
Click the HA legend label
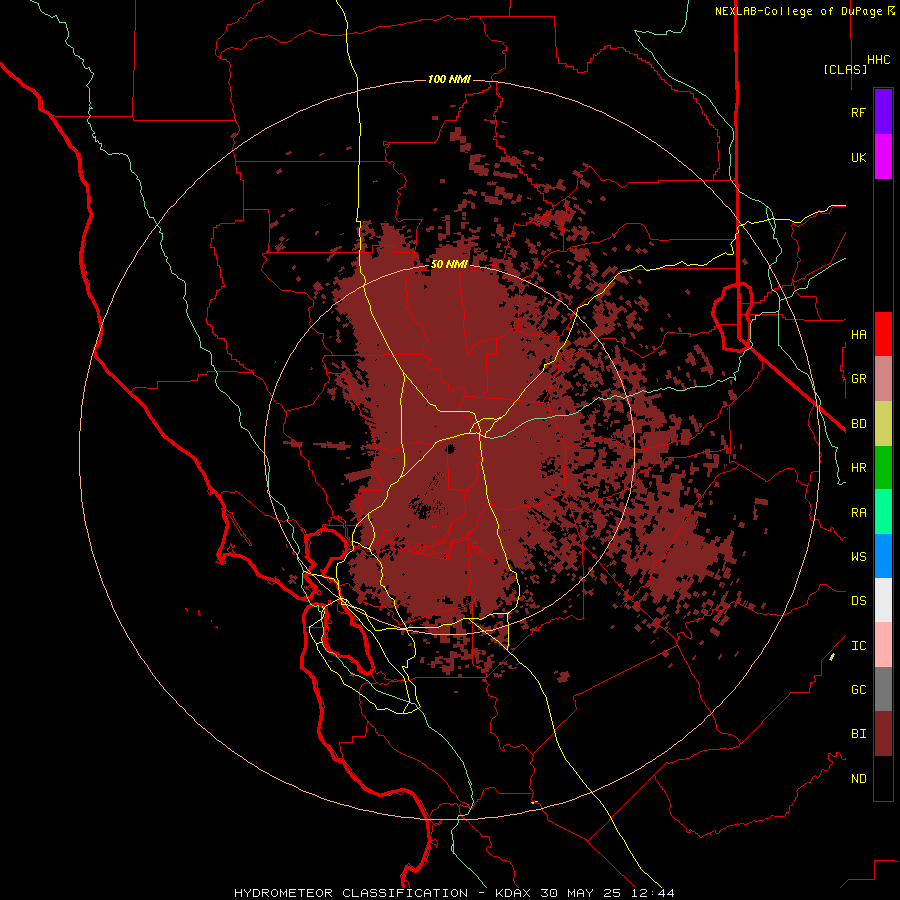[x=858, y=335]
